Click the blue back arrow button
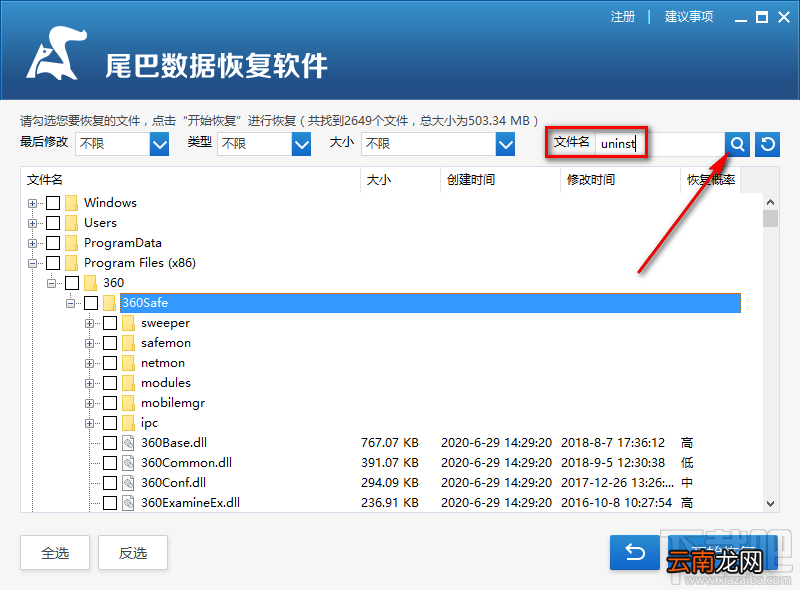The height and width of the screenshot is (590, 800). tap(635, 552)
